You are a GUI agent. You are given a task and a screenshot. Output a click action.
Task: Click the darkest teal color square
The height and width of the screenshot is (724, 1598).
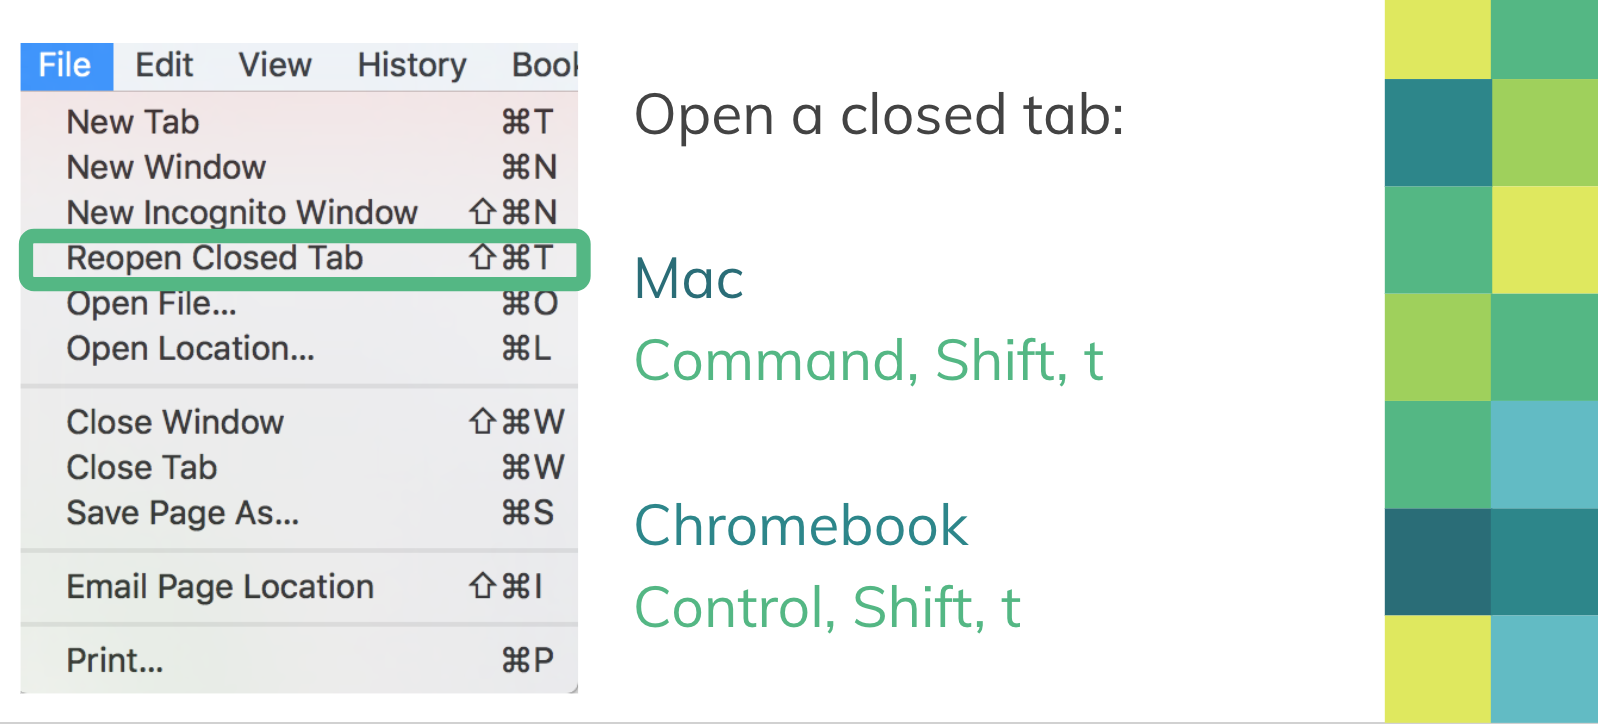[x=1437, y=562]
